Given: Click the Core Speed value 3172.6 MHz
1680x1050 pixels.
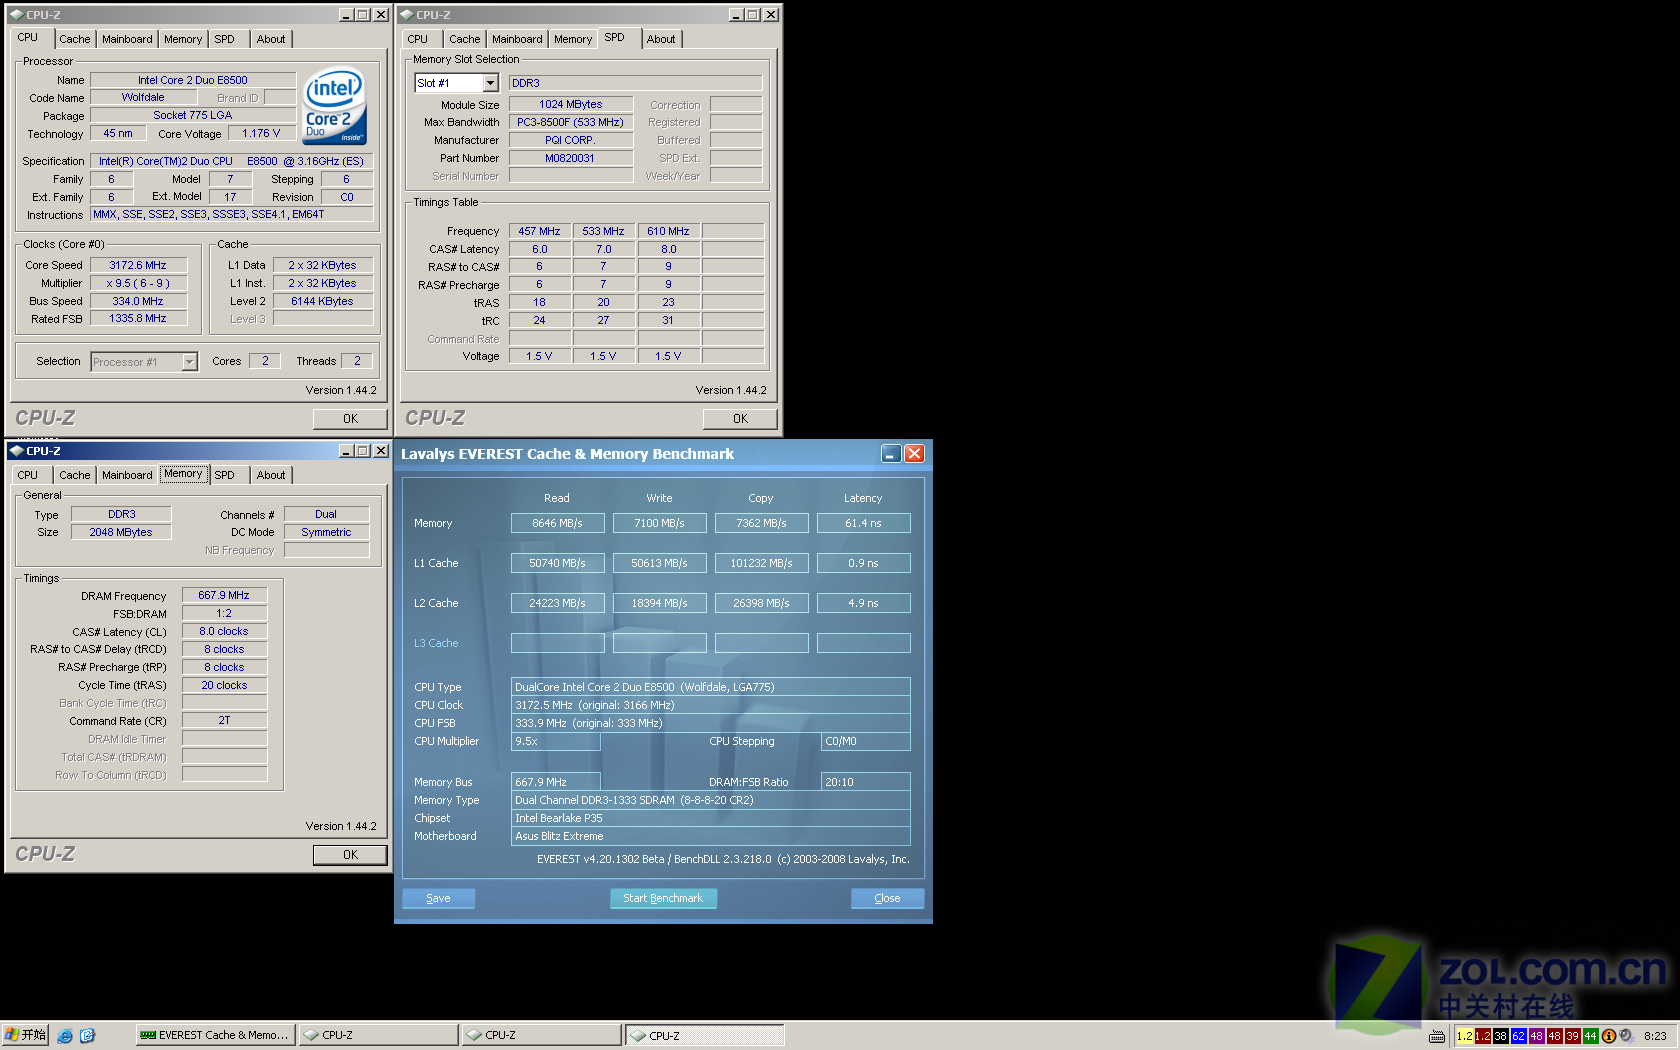Looking at the screenshot, I should pos(138,265).
